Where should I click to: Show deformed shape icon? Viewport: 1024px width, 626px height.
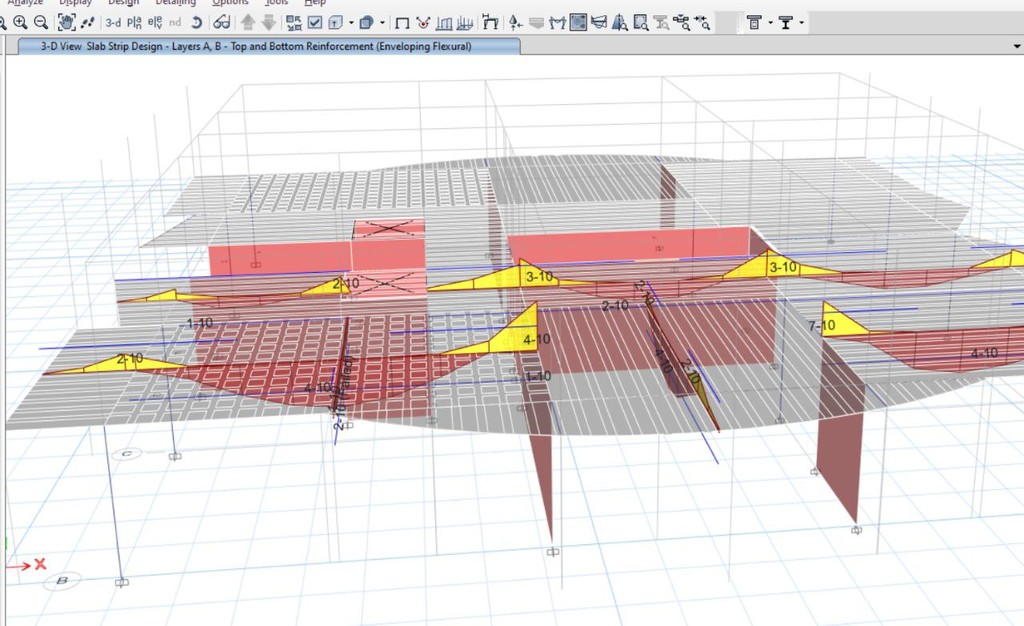[557, 23]
